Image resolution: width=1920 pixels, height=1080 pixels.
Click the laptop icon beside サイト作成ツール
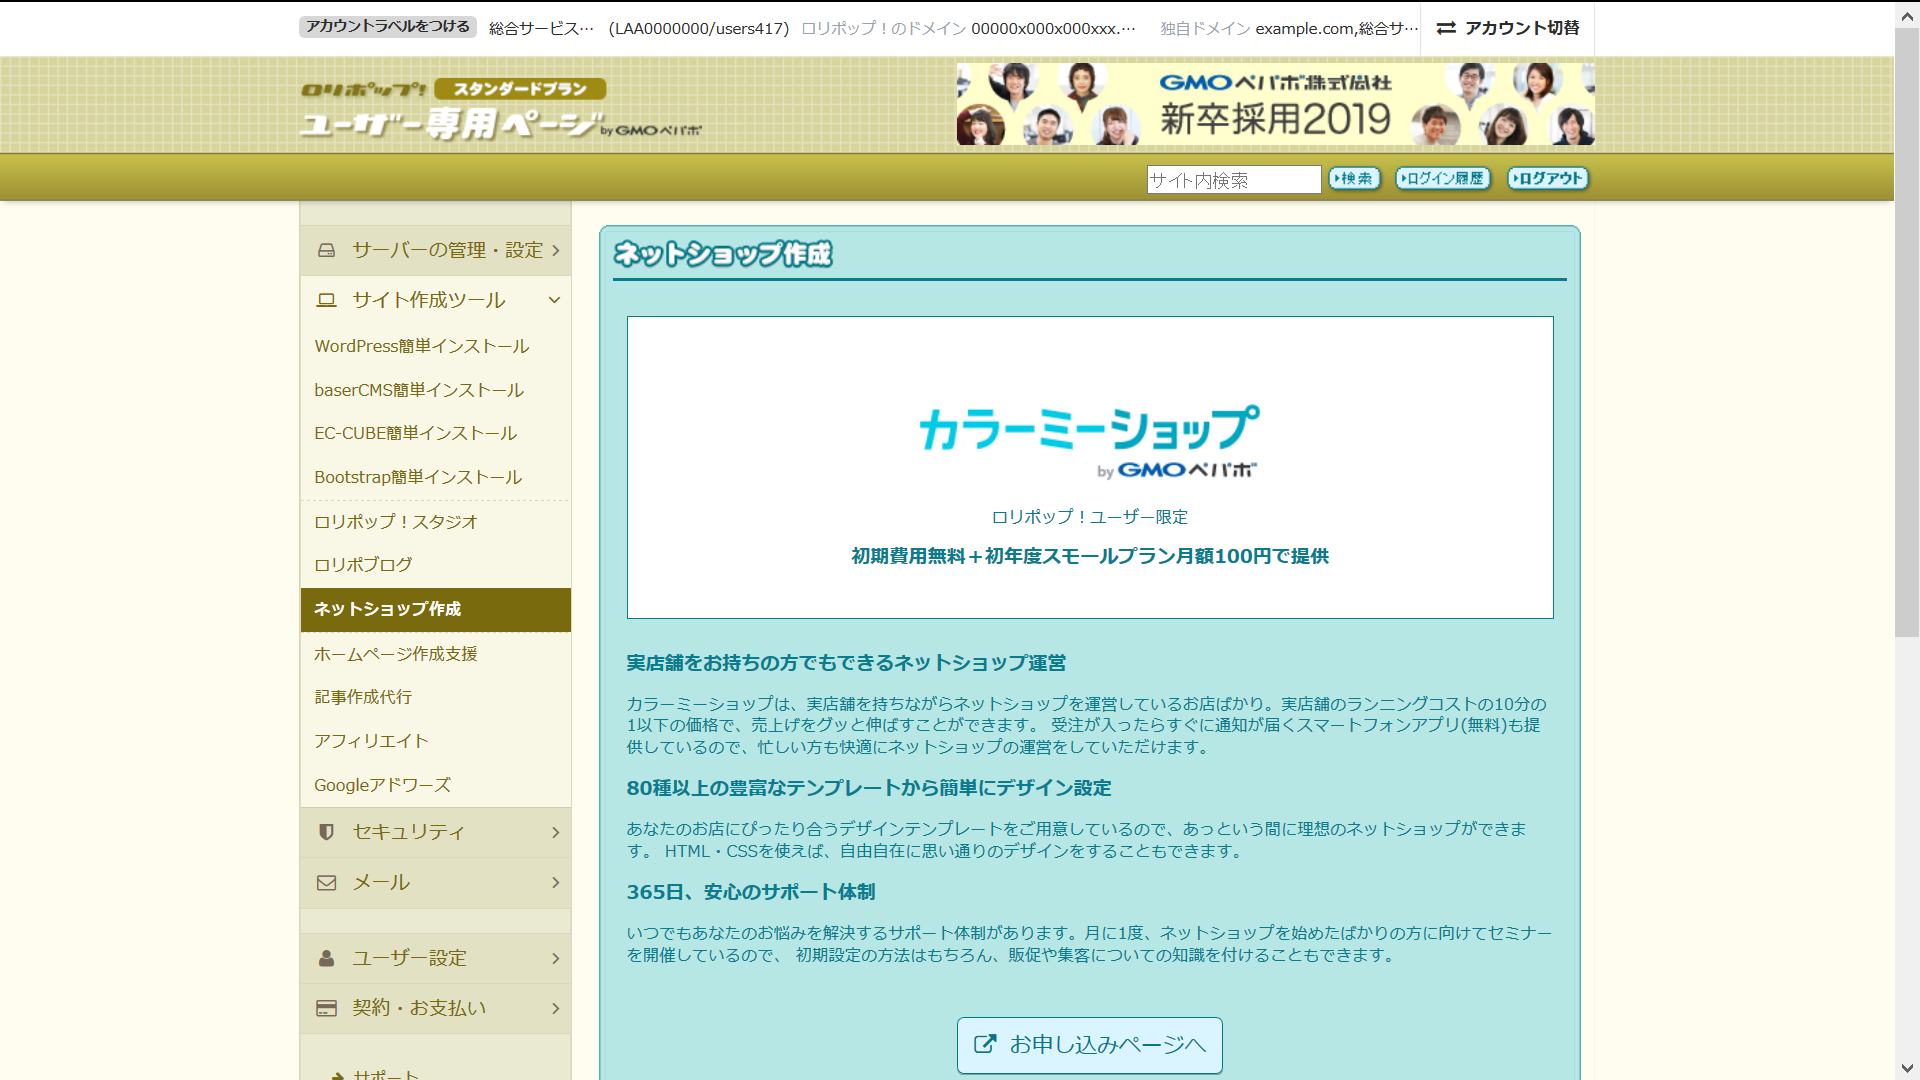coord(326,300)
